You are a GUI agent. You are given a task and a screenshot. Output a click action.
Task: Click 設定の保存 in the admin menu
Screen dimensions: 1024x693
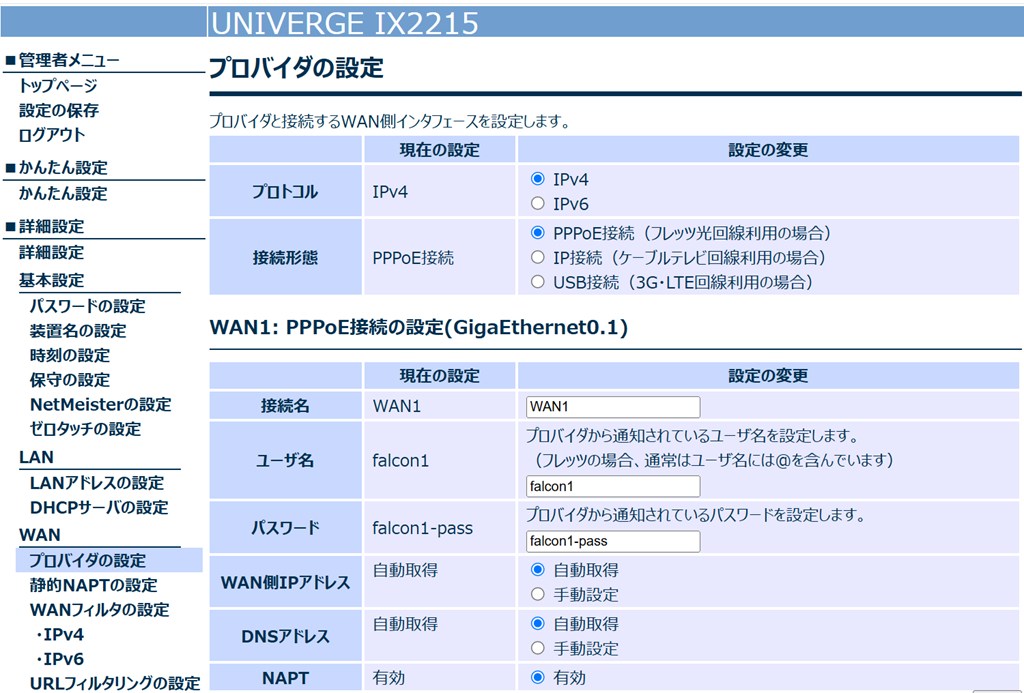[59, 110]
